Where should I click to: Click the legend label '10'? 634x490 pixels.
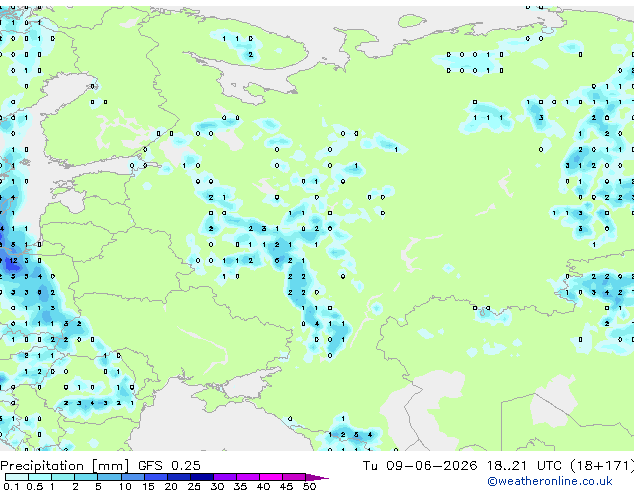coord(125,486)
